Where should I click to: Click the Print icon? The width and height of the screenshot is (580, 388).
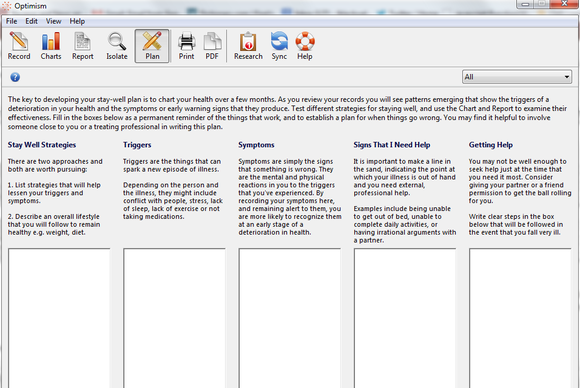point(186,46)
